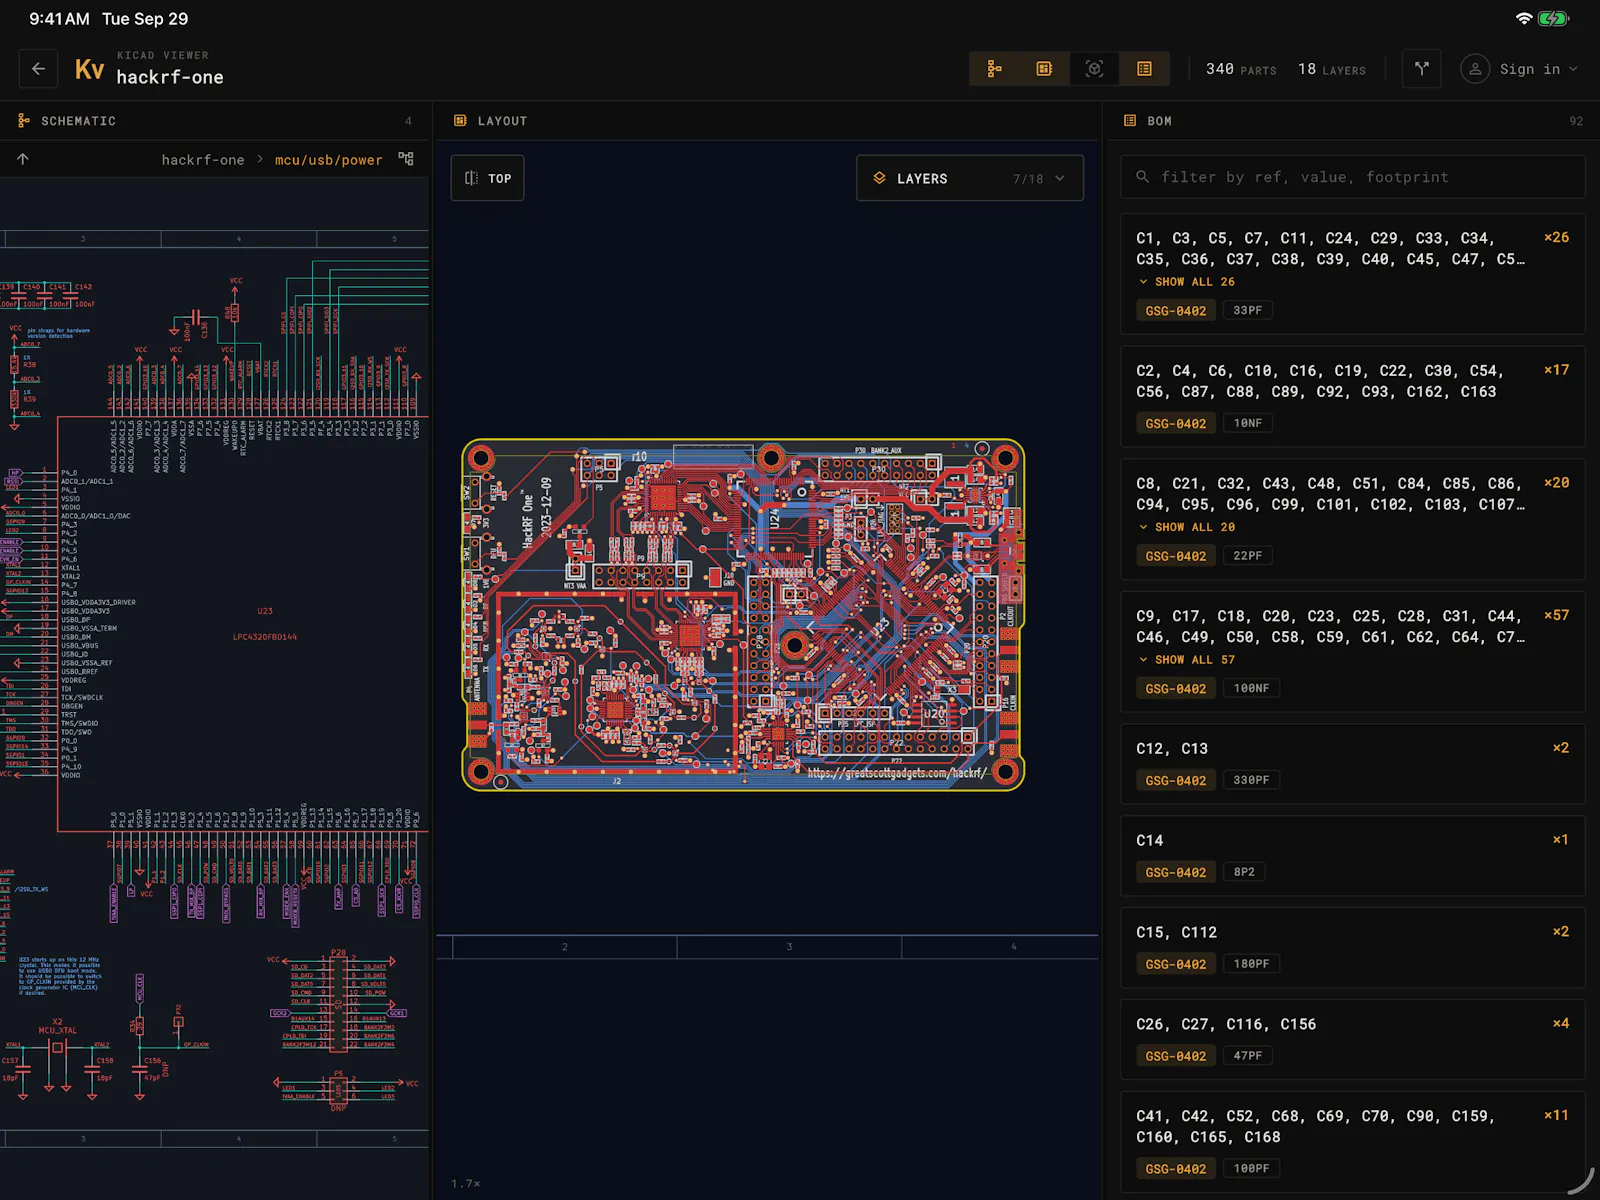
Task: Click the BOM panel header icon
Action: (1130, 121)
